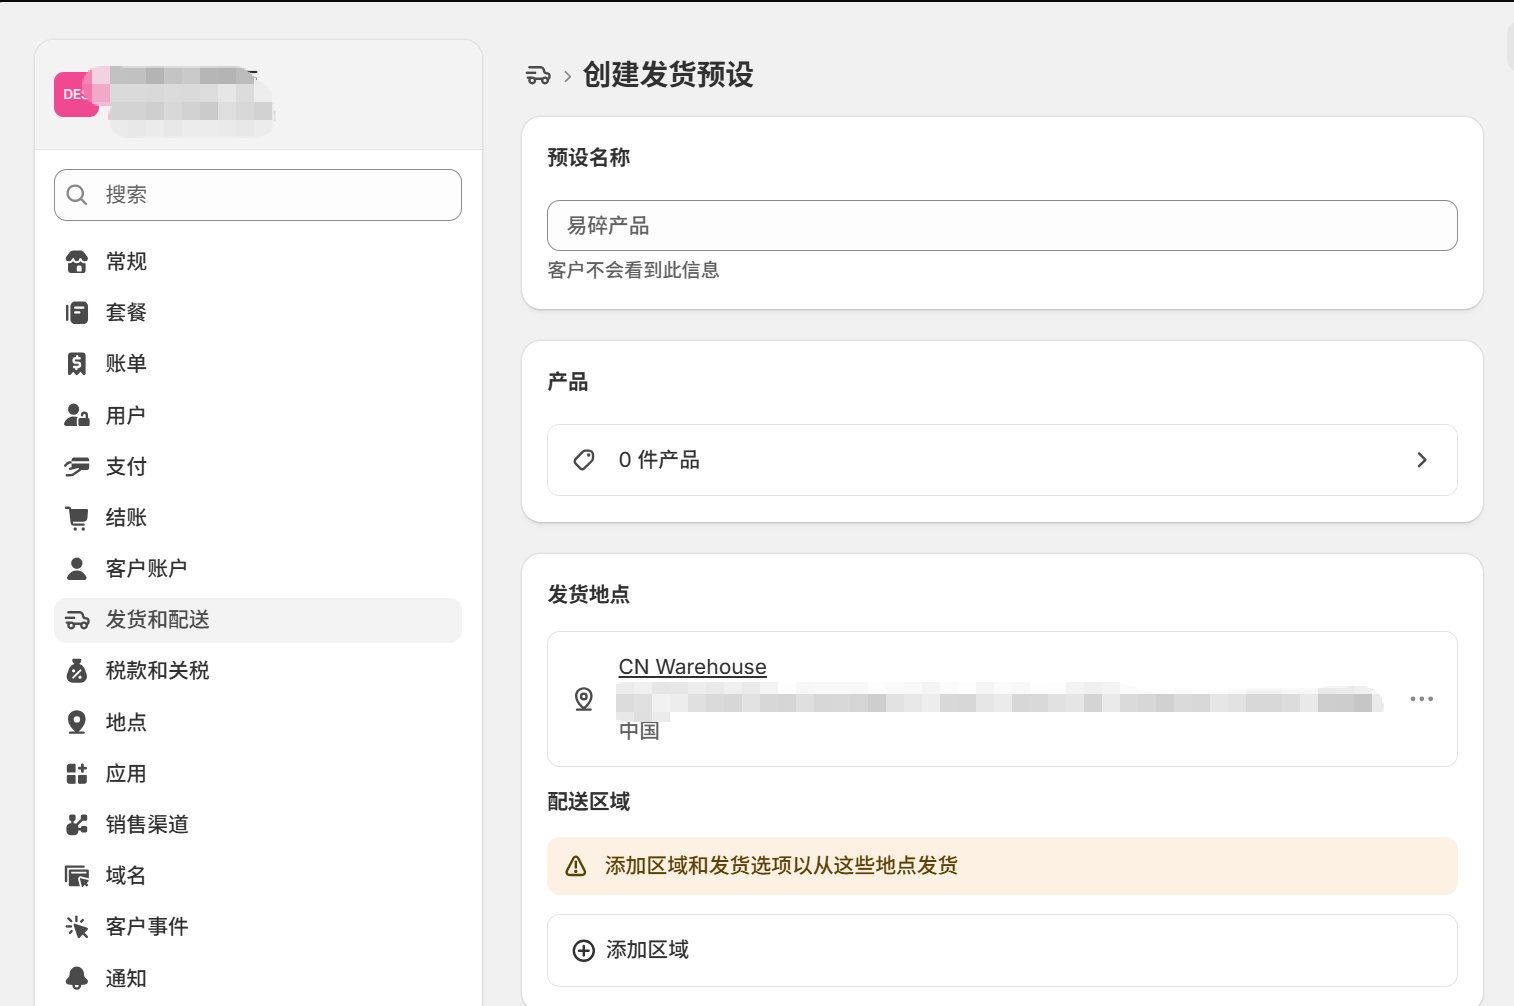Click the 税款和关税 taxes icon
The image size is (1514, 1006).
coord(77,671)
